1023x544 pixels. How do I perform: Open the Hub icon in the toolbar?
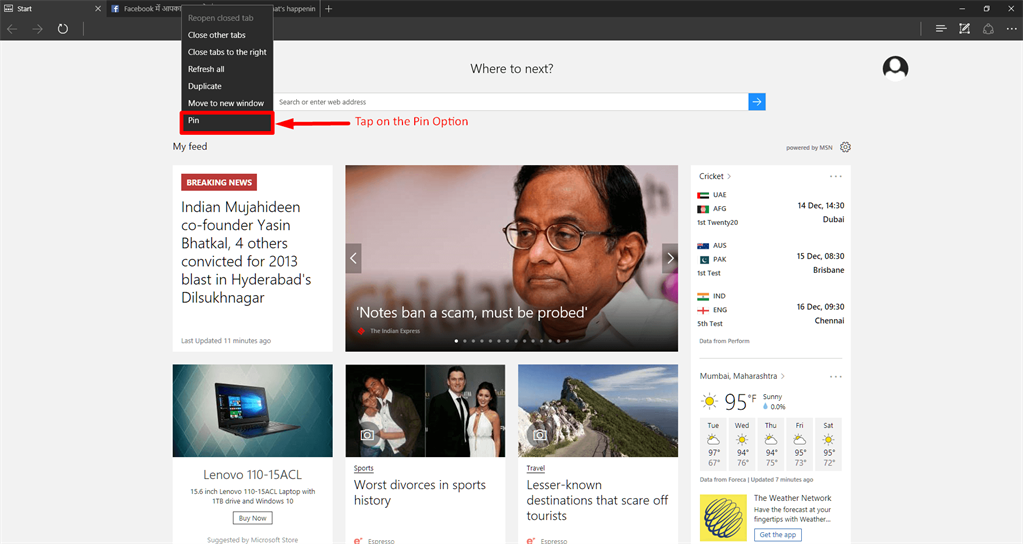pos(941,29)
